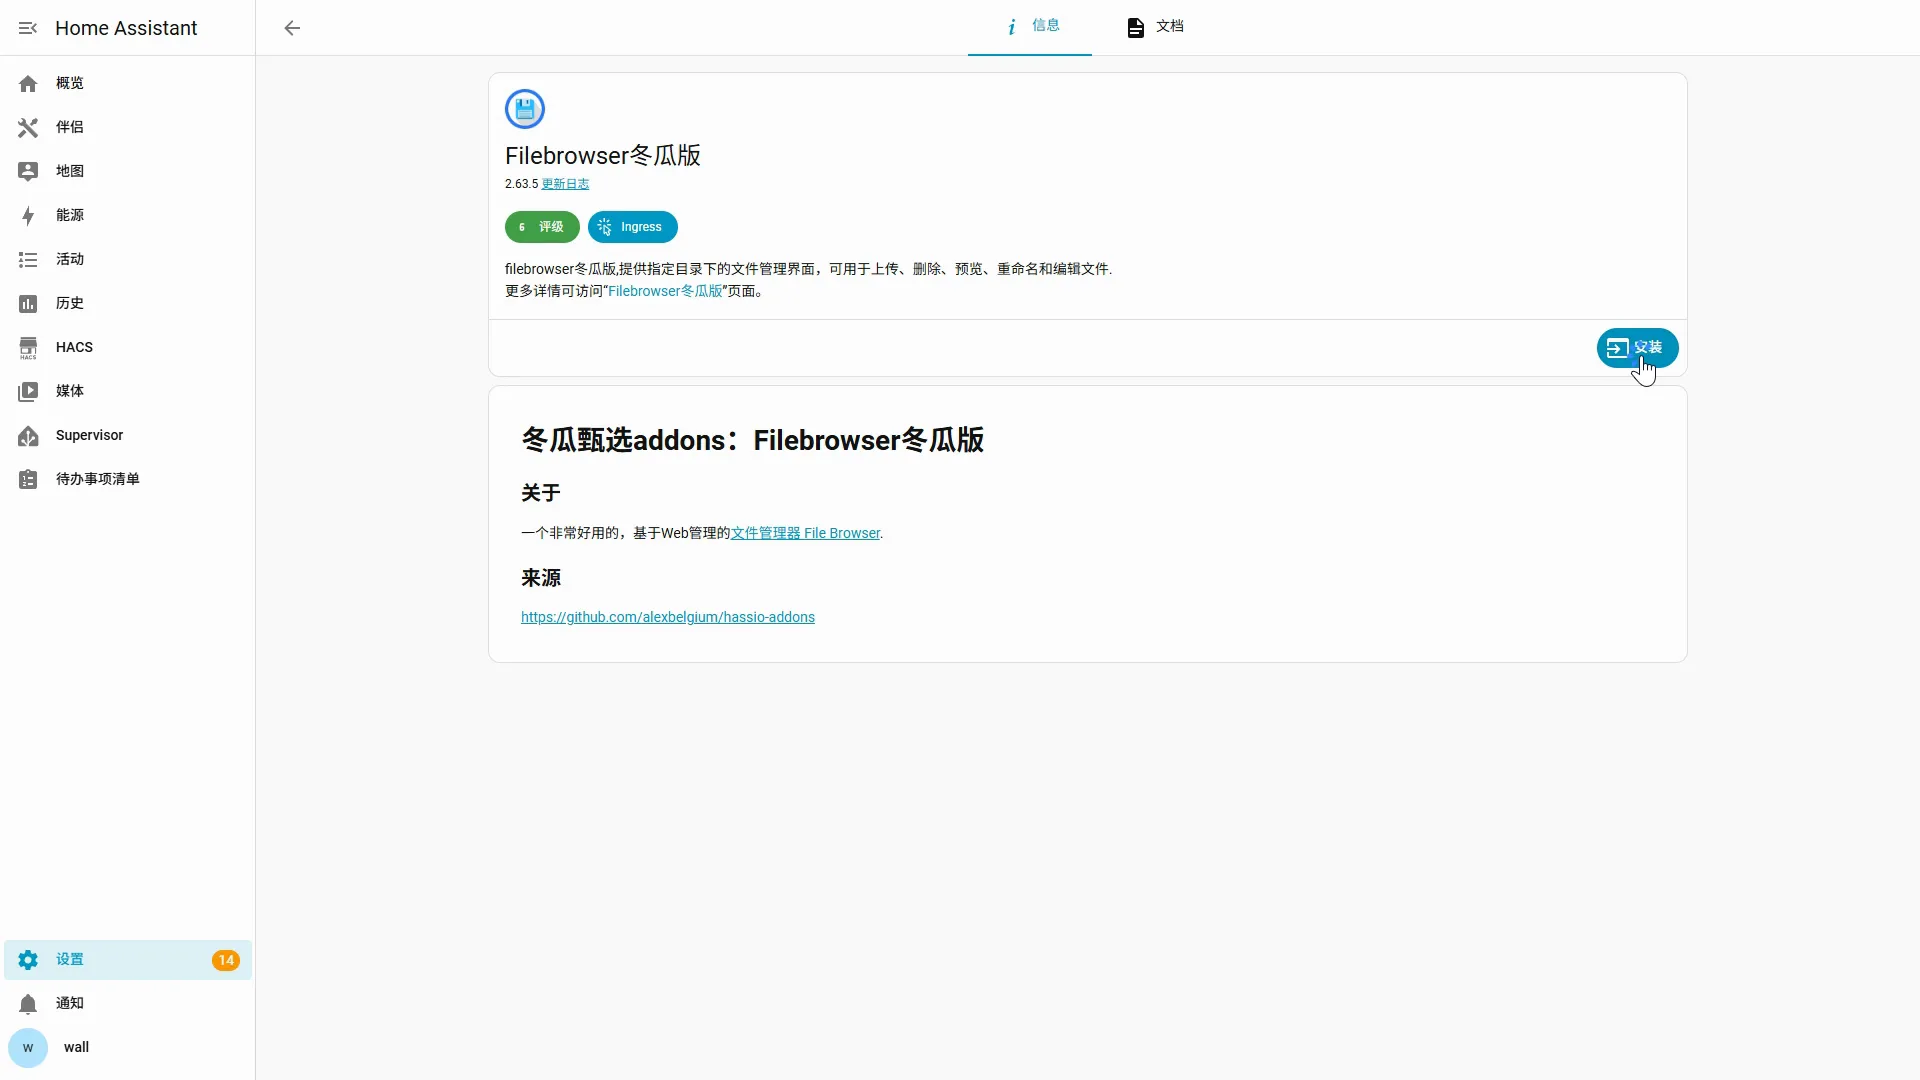
Task: Open HACS via the store icon
Action: [x=28, y=348]
